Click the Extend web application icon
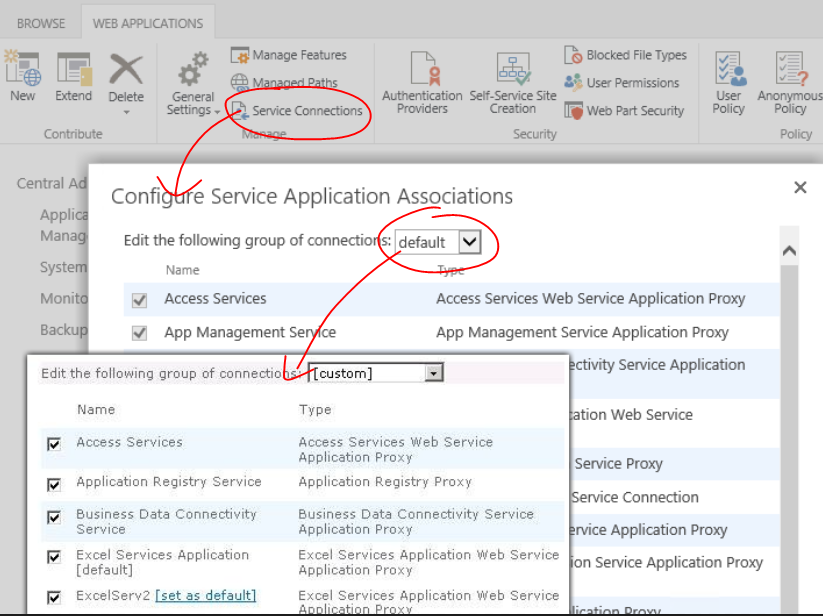This screenshot has height=616, width=823. [73, 70]
